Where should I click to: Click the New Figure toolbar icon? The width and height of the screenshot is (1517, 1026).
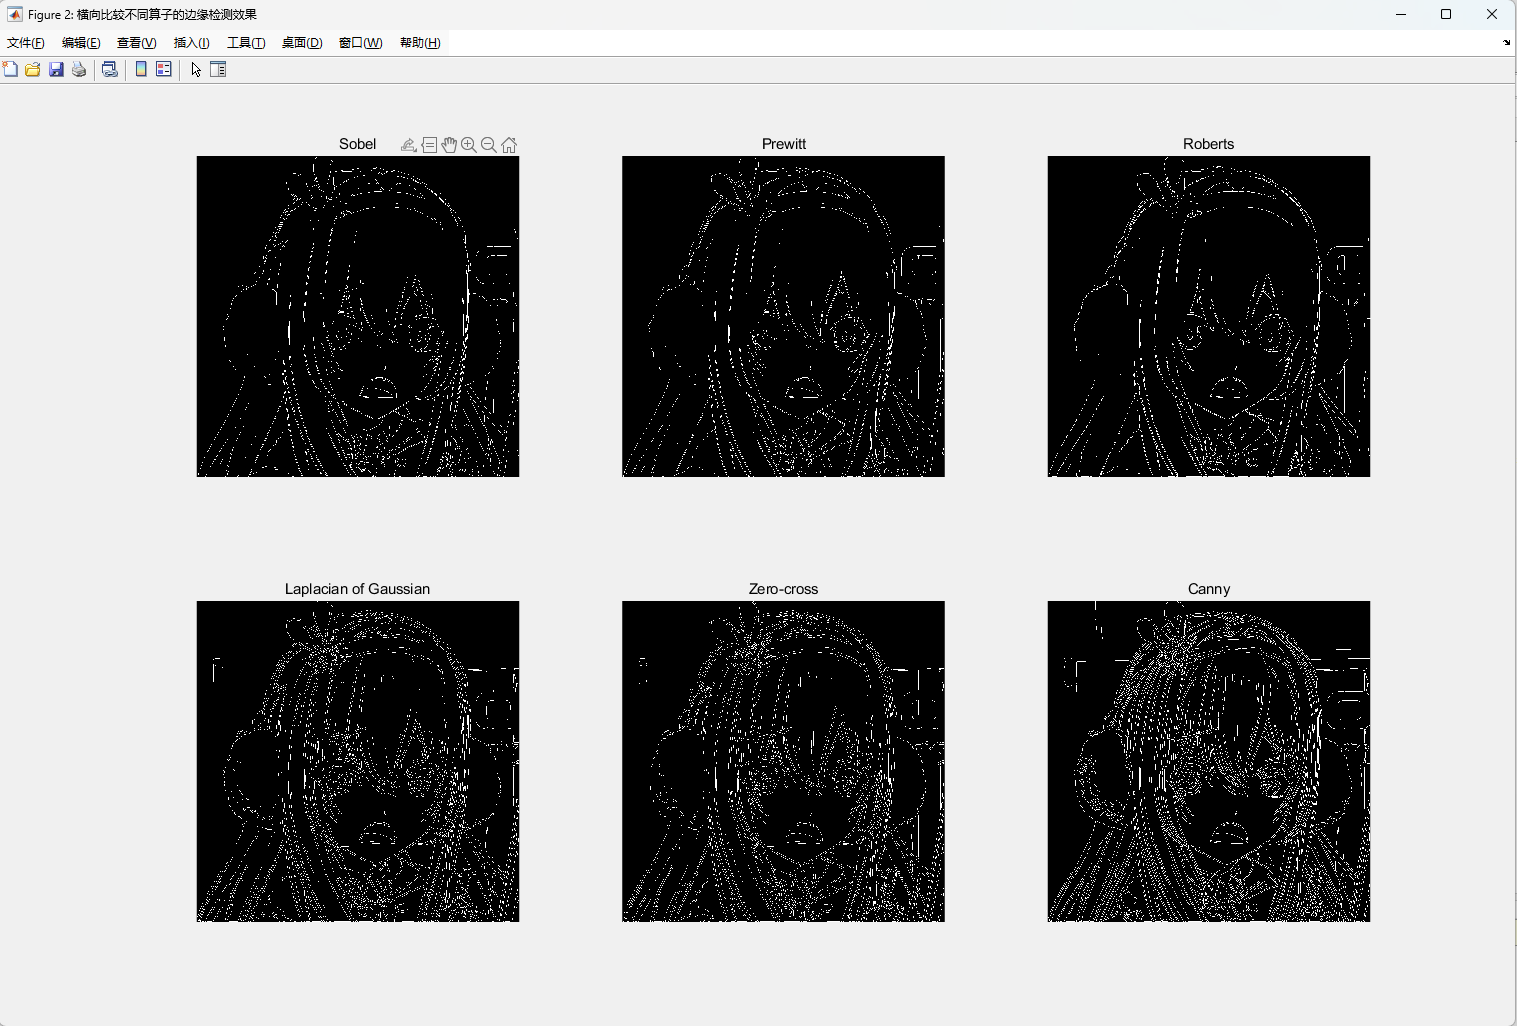[x=10, y=69]
